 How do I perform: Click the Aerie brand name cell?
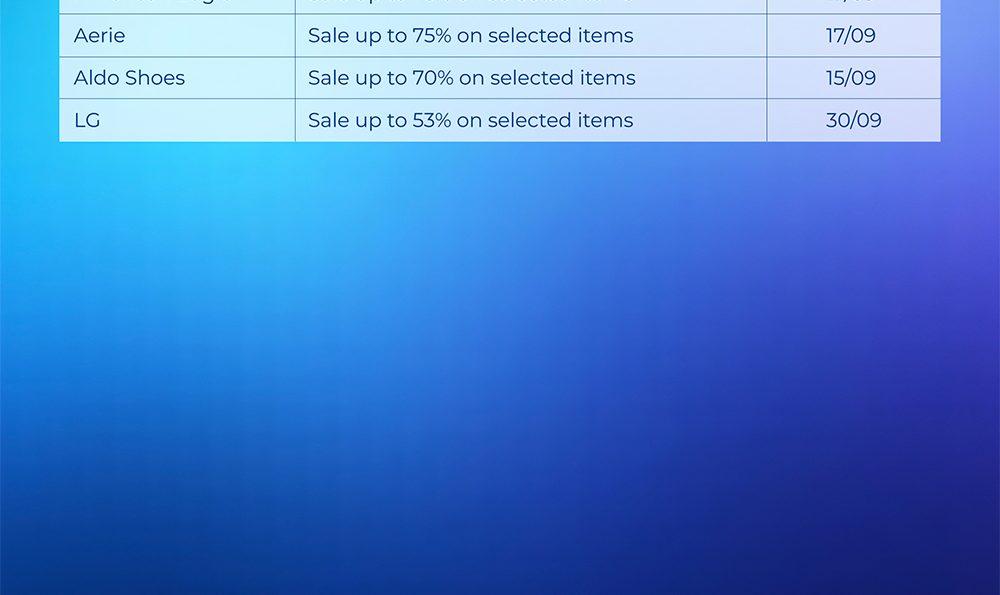(100, 36)
